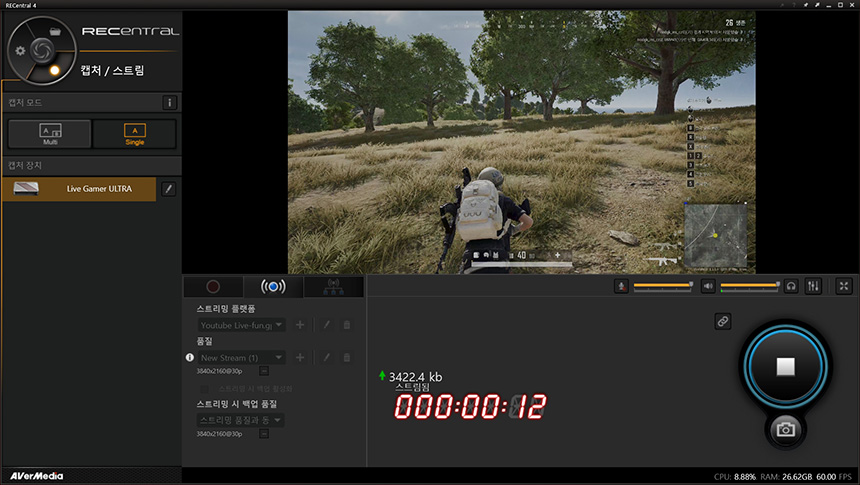Screen dimensions: 860x485
Task: Delete the selected streaming platform
Action: pyautogui.click(x=347, y=325)
